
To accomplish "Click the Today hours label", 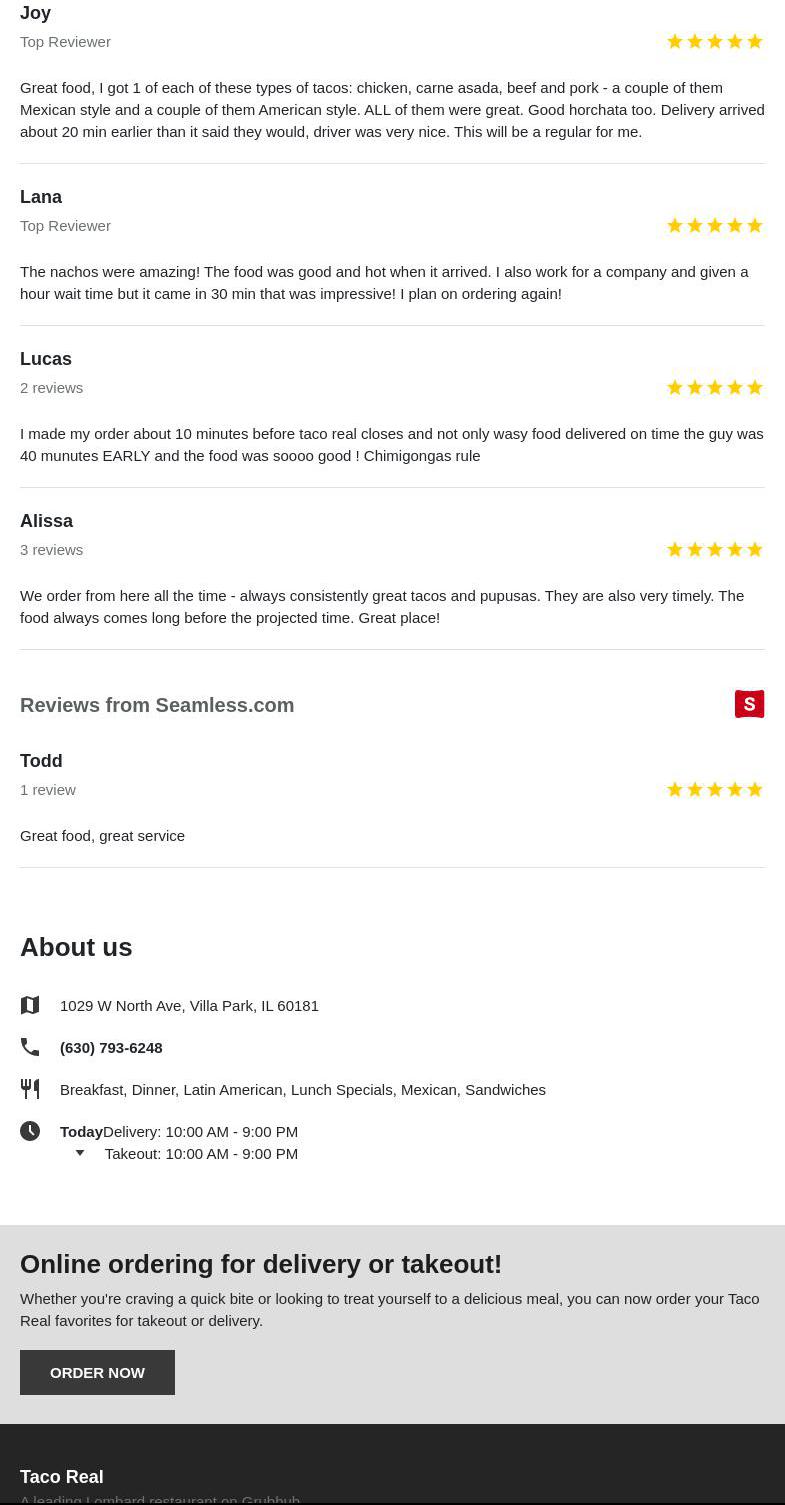I will 81,1131.
